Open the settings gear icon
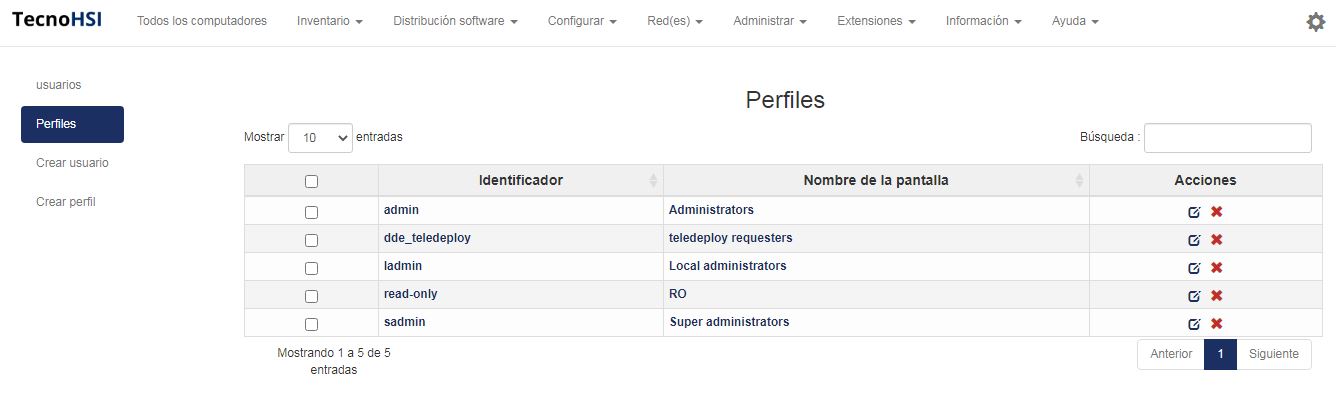The width and height of the screenshot is (1336, 402). click(1316, 22)
